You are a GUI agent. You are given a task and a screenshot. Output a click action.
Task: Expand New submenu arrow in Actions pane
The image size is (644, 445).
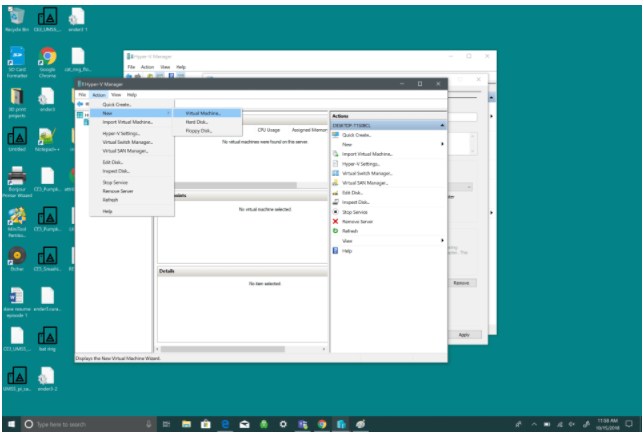point(442,144)
